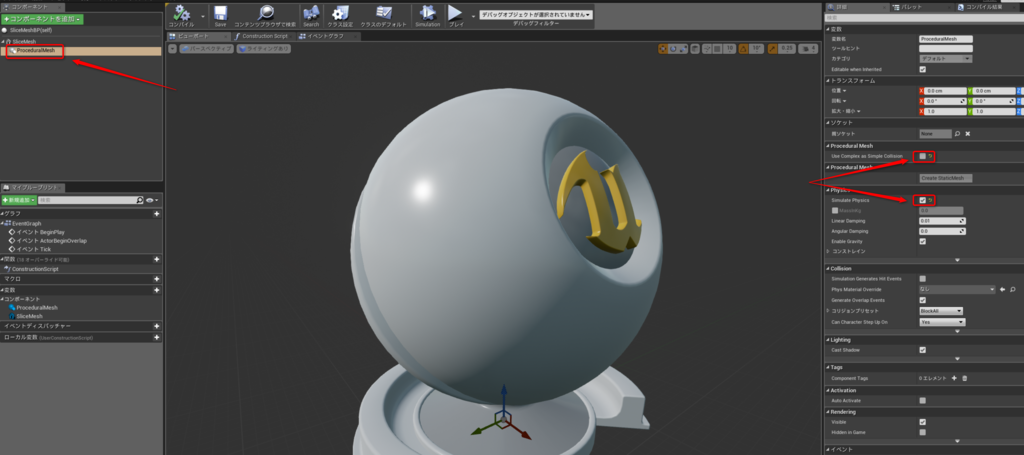The height and width of the screenshot is (455, 1024).
Task: Save the blueprint
Action: 221,15
